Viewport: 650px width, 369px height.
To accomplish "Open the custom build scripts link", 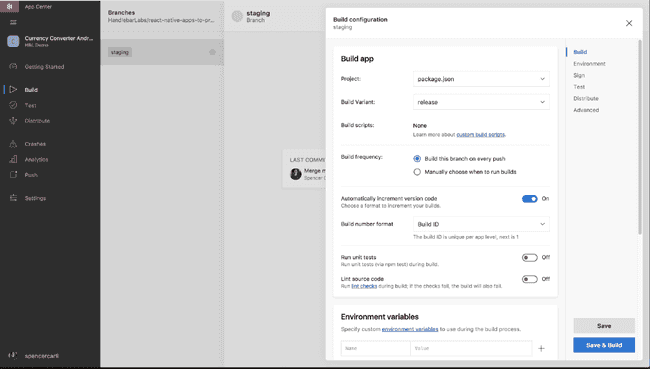I will coord(481,134).
